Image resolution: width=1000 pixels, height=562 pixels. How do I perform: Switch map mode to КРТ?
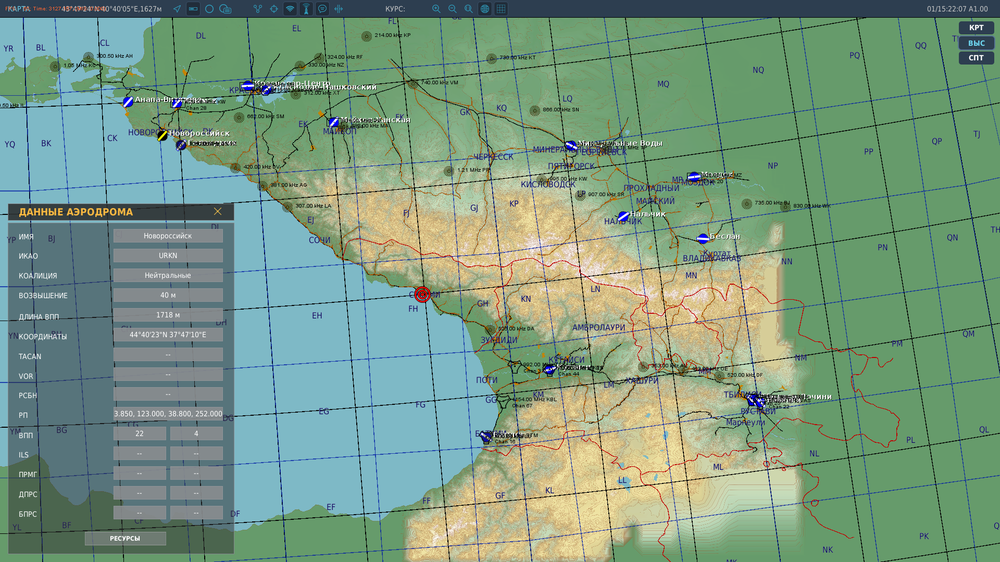(976, 27)
